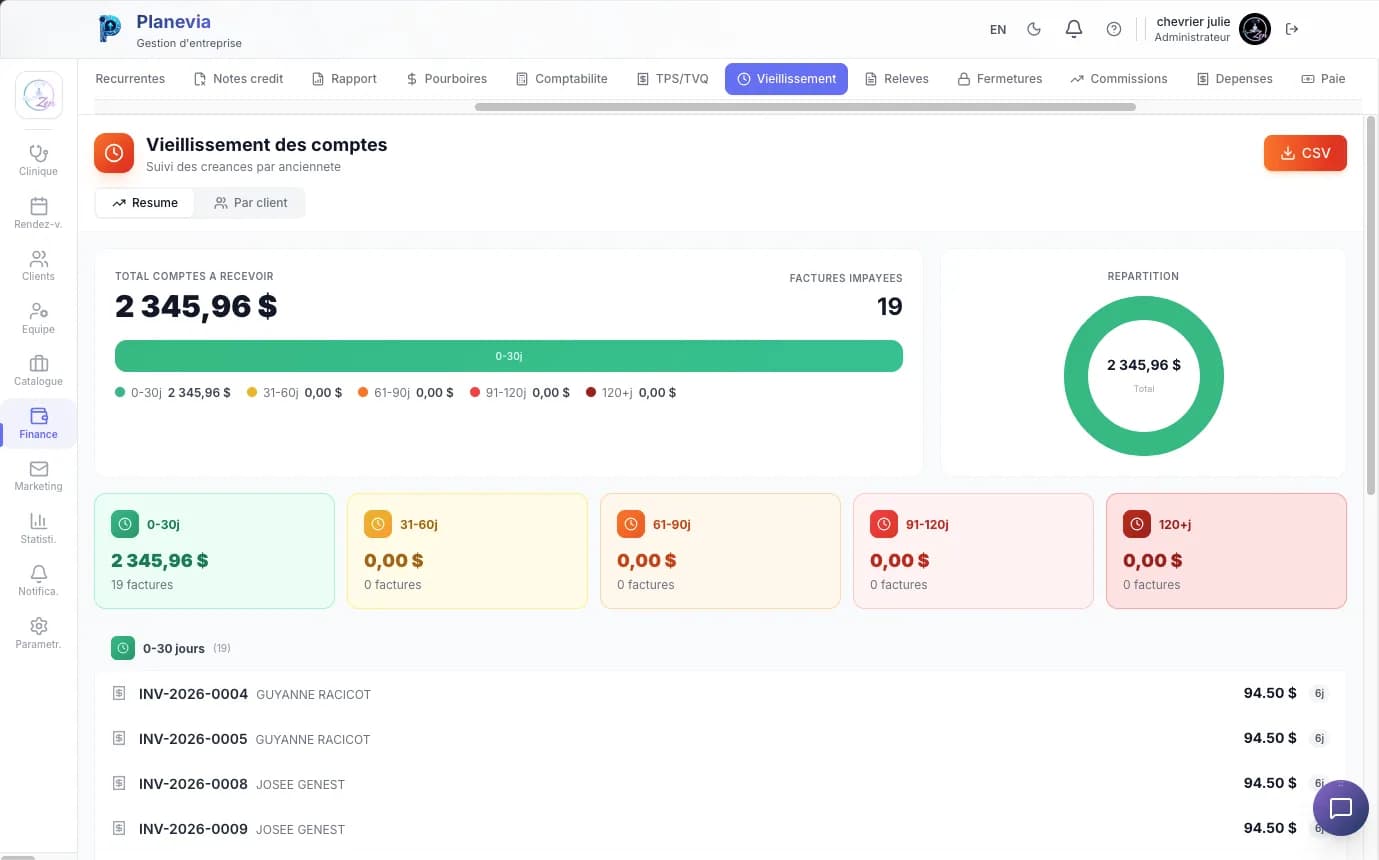Open the Pourboires tab
The width and height of the screenshot is (1379, 860).
click(446, 79)
